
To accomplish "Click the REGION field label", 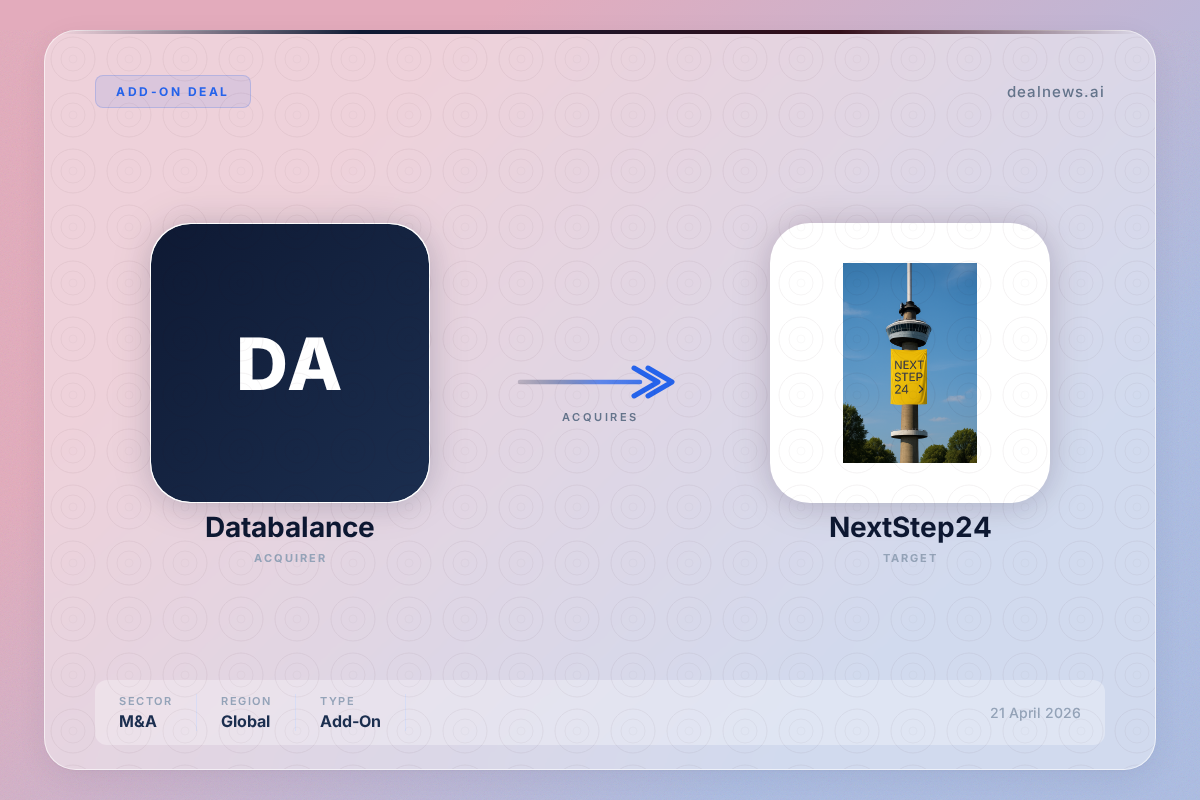I will click(x=246, y=701).
